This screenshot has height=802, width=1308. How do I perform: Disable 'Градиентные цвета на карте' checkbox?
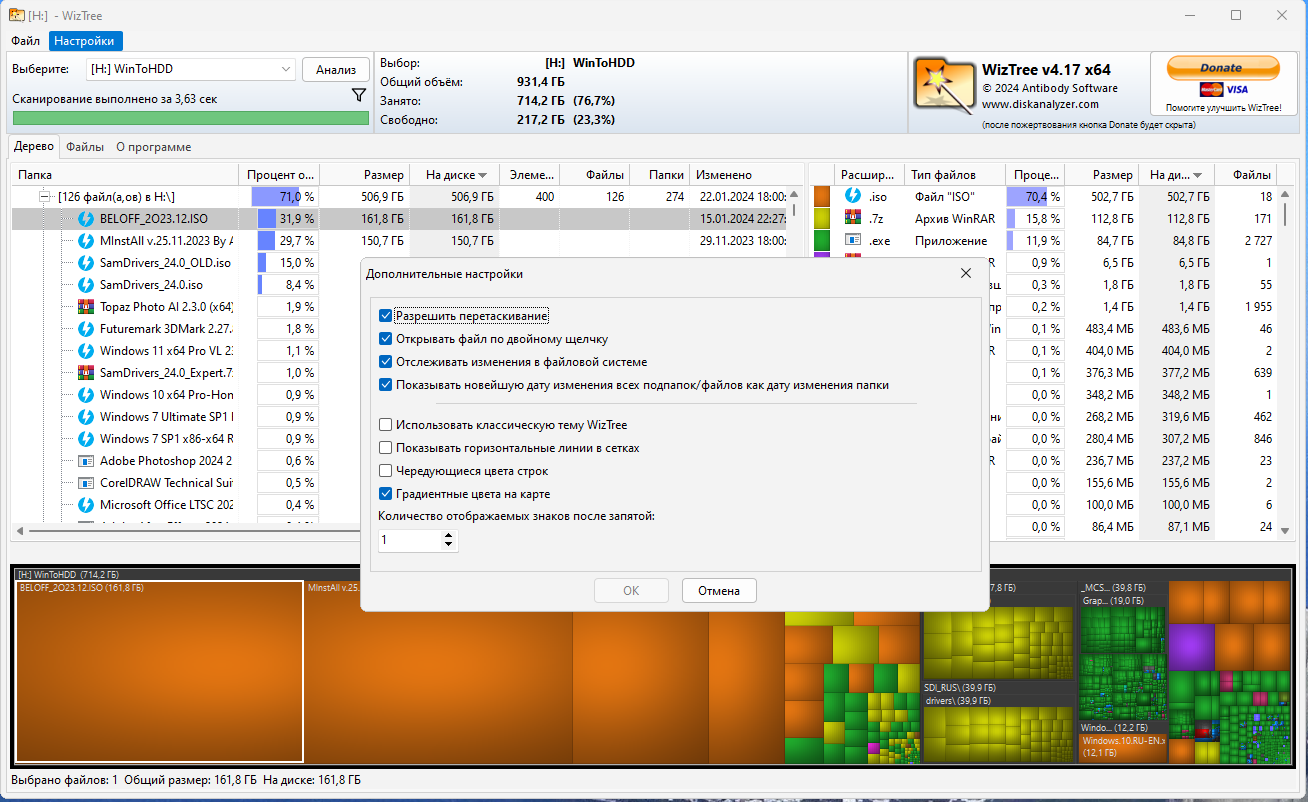tap(386, 494)
